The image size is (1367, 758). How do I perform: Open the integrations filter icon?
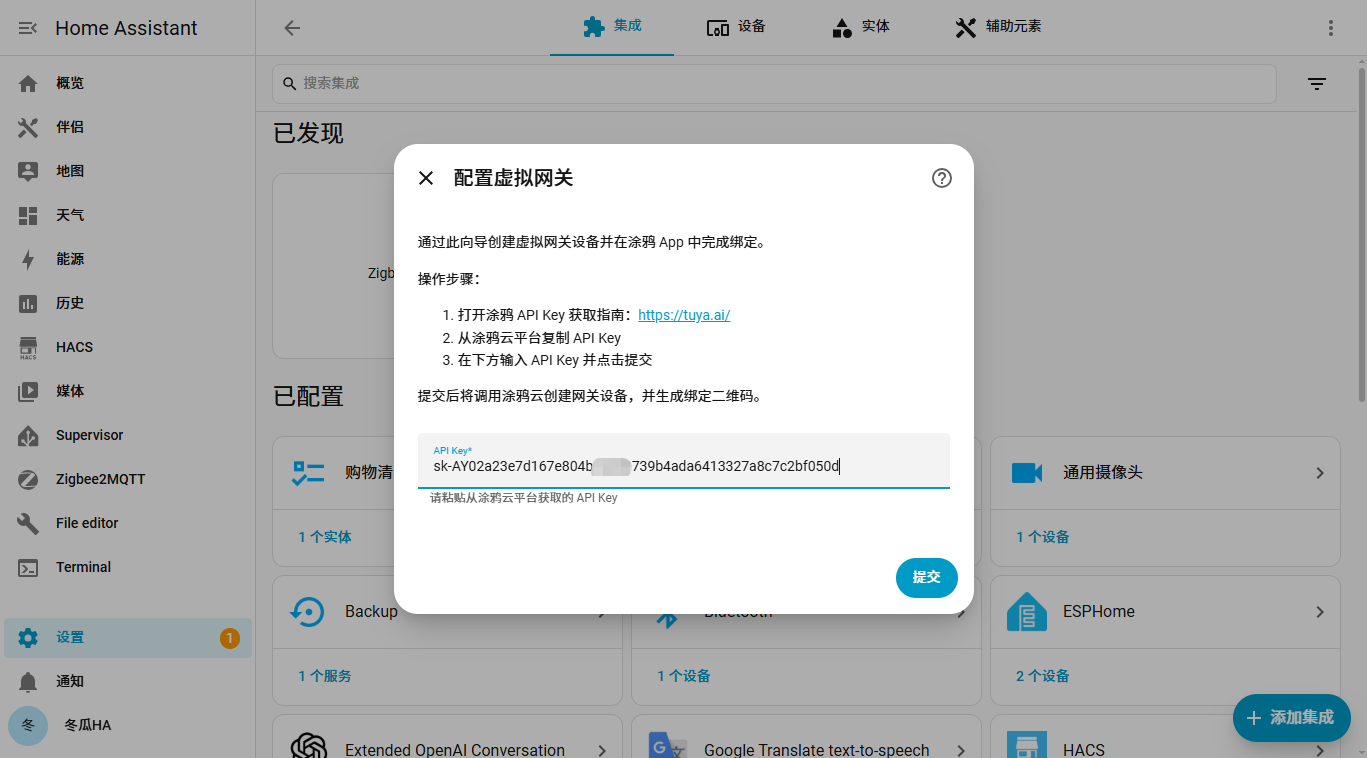click(1317, 84)
